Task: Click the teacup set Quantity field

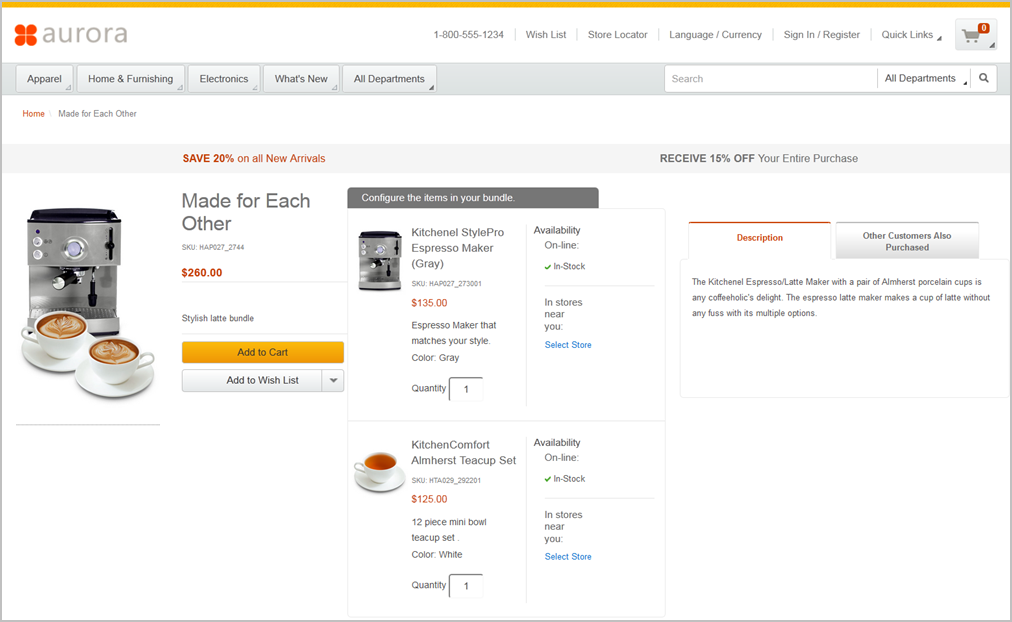Action: click(466, 586)
